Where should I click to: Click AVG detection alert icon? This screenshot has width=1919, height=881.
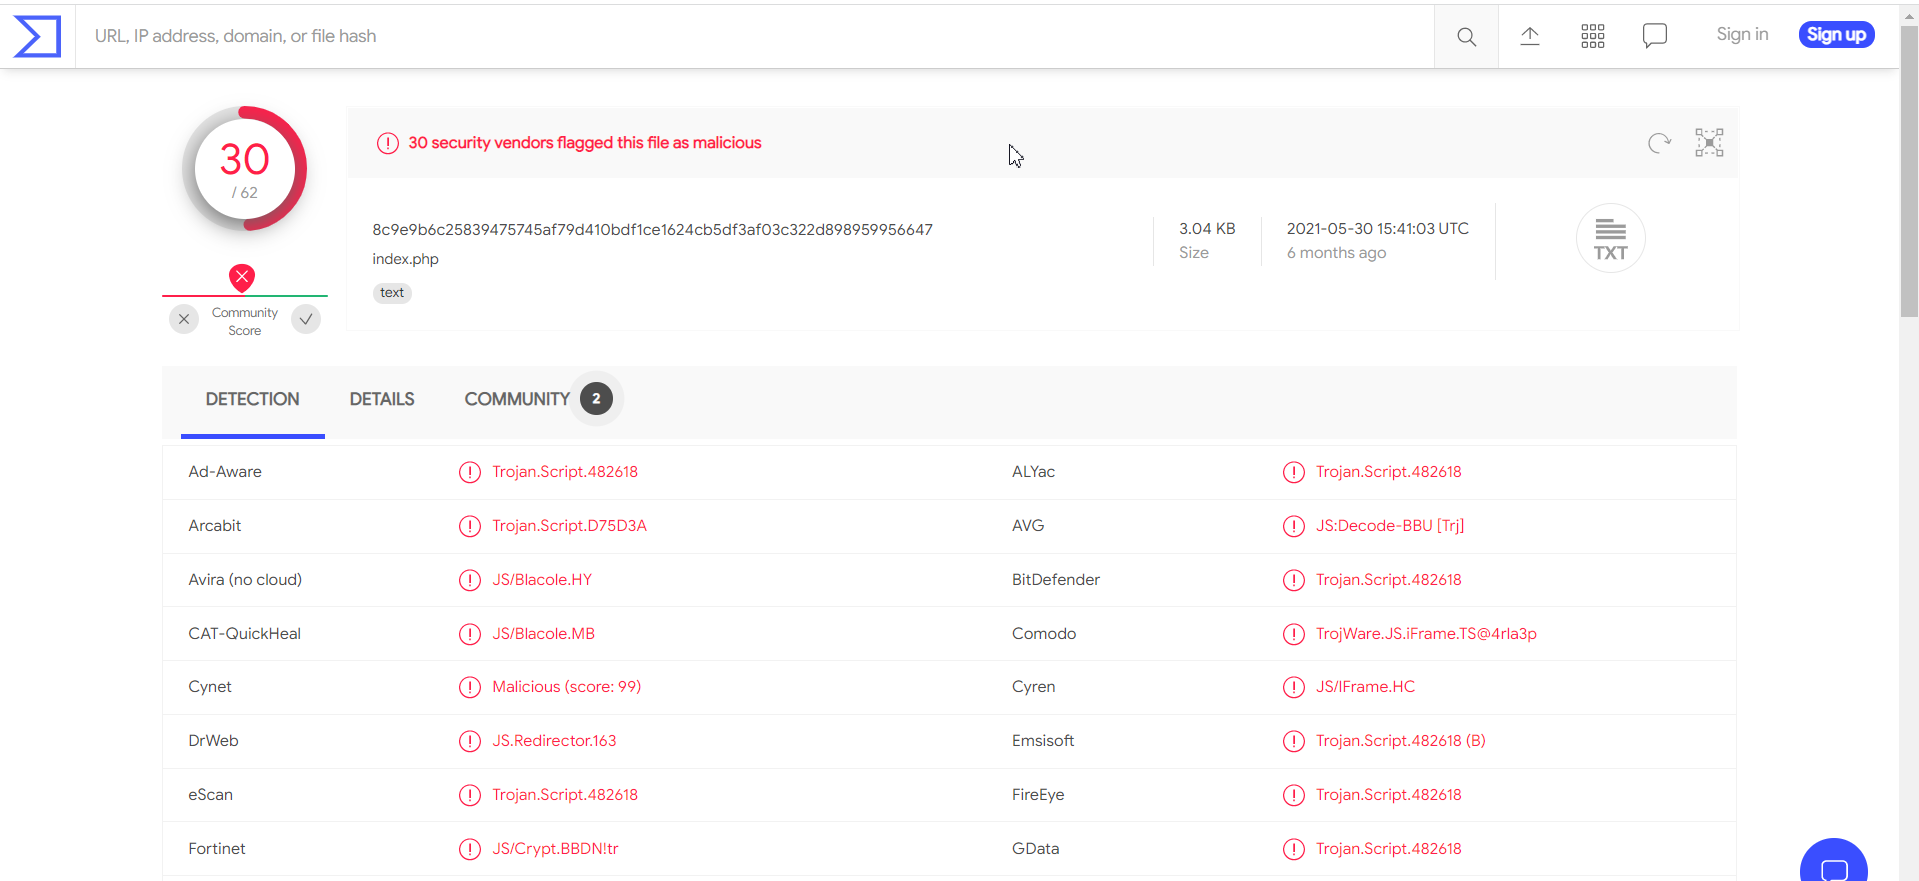[1294, 526]
